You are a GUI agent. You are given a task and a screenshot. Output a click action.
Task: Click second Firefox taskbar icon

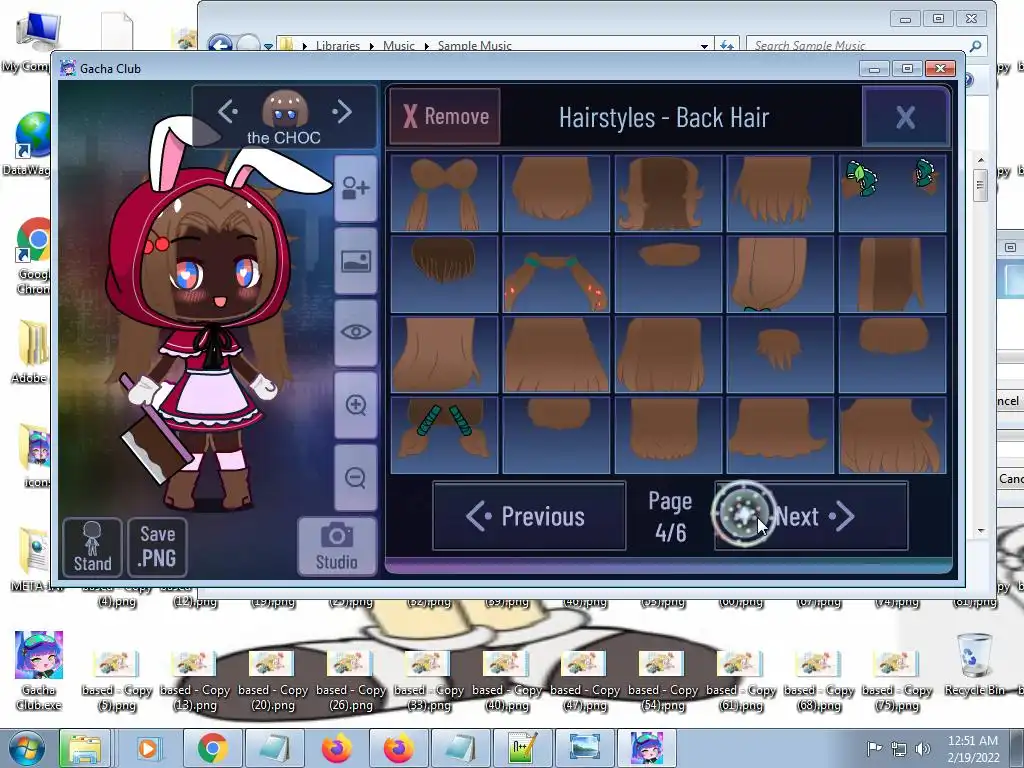point(398,748)
